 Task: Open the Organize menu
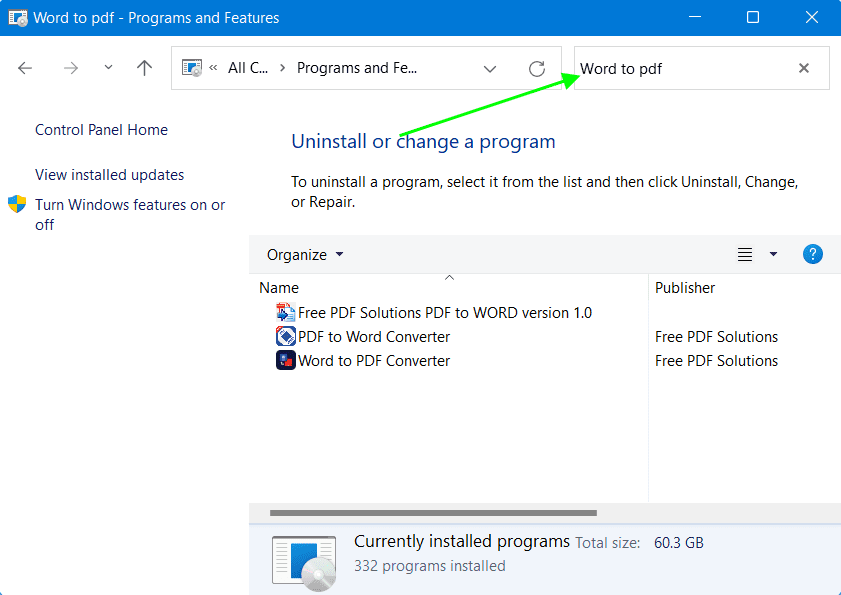[x=305, y=254]
